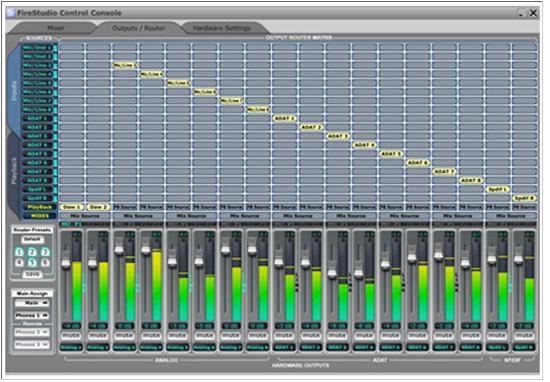550x382 pixels.
Task: Click the yellow ADAT 8 routing patch
Action: pyautogui.click(x=471, y=180)
